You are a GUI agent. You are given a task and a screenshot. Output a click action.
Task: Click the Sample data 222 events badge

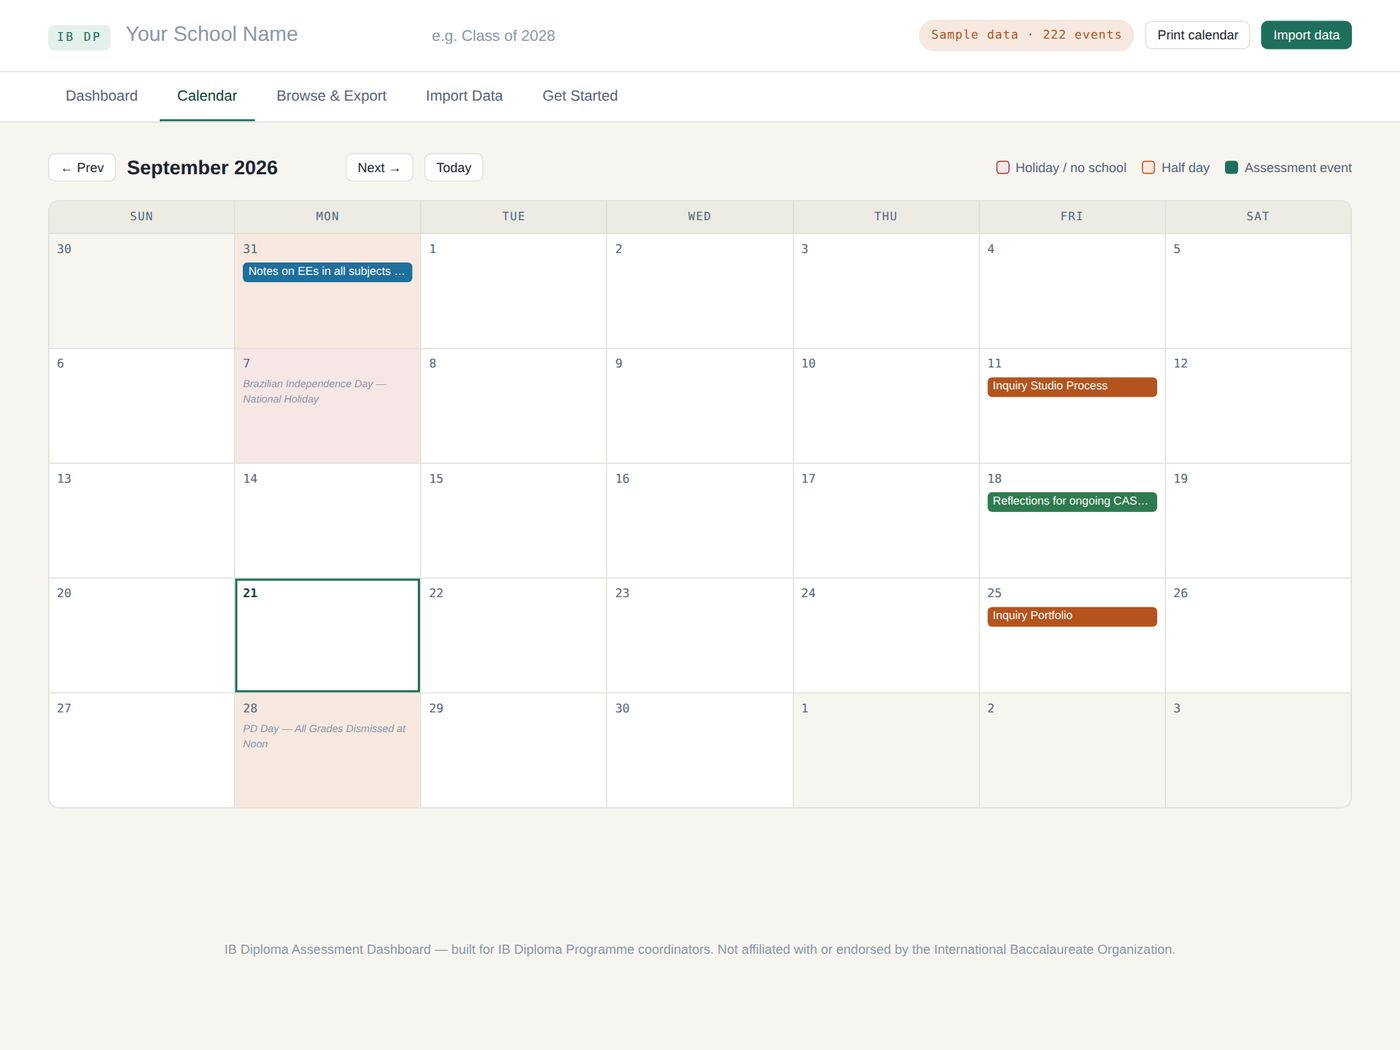click(x=1026, y=35)
